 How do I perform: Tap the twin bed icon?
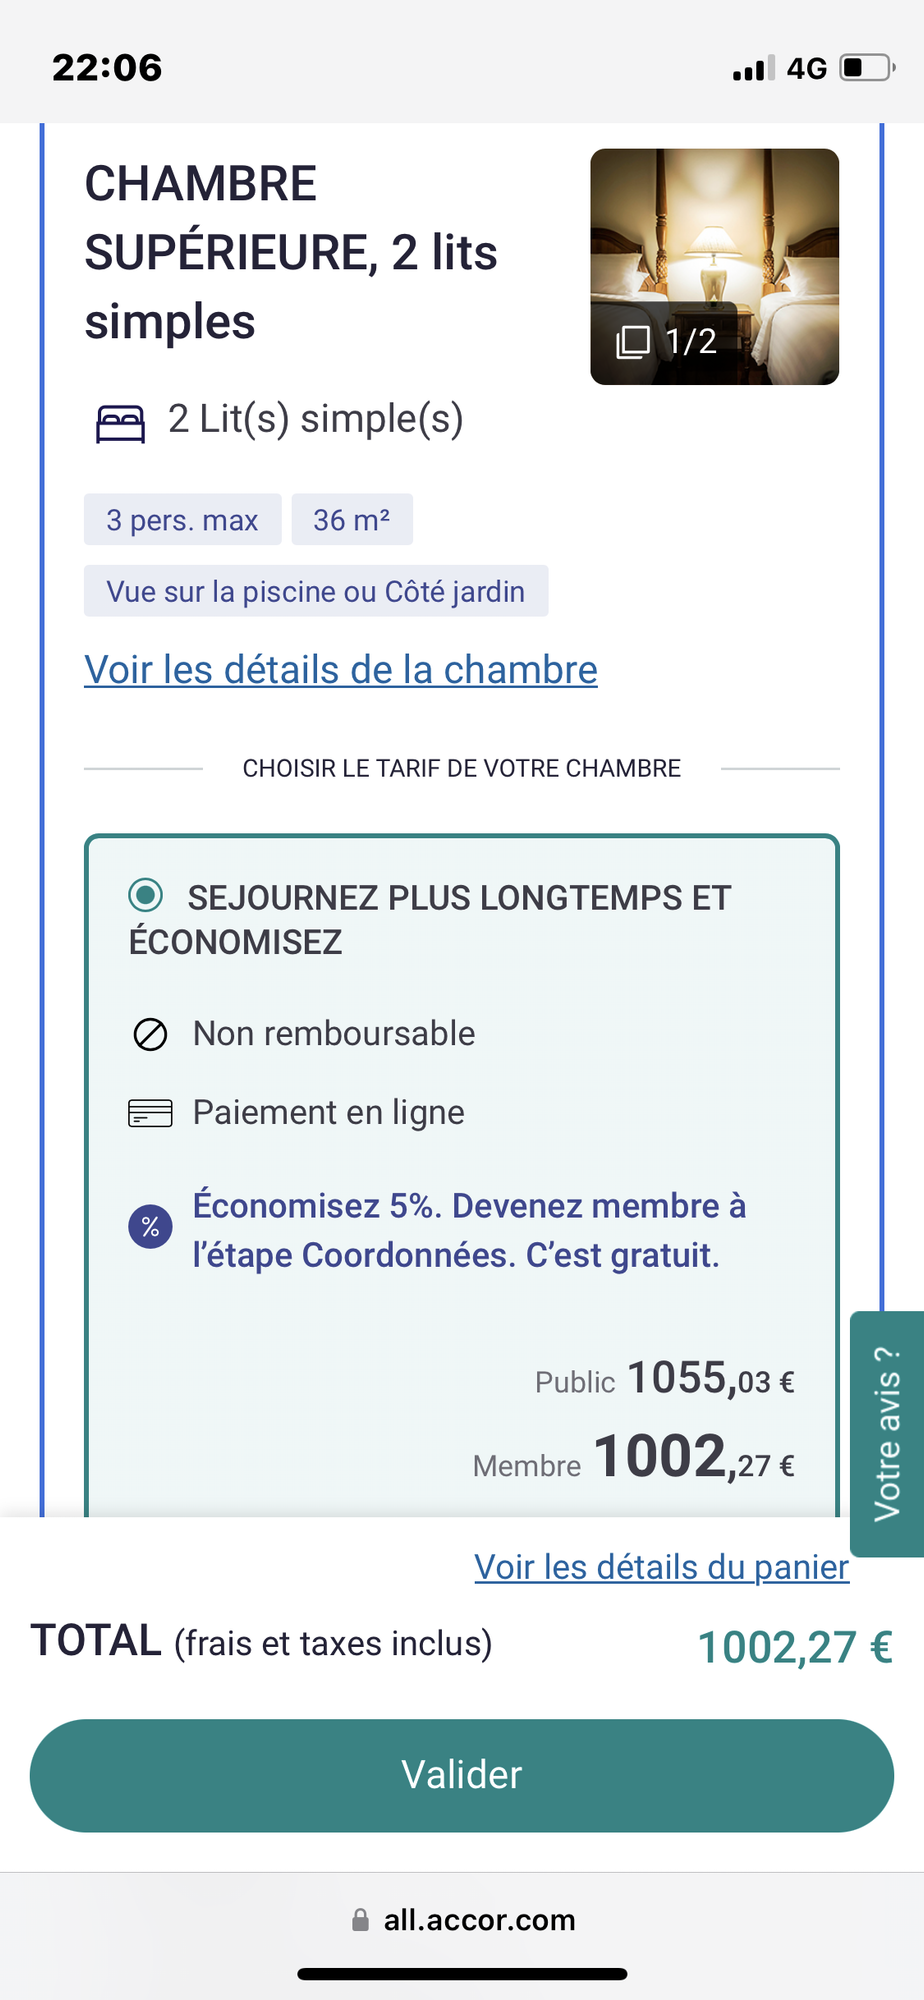(120, 424)
